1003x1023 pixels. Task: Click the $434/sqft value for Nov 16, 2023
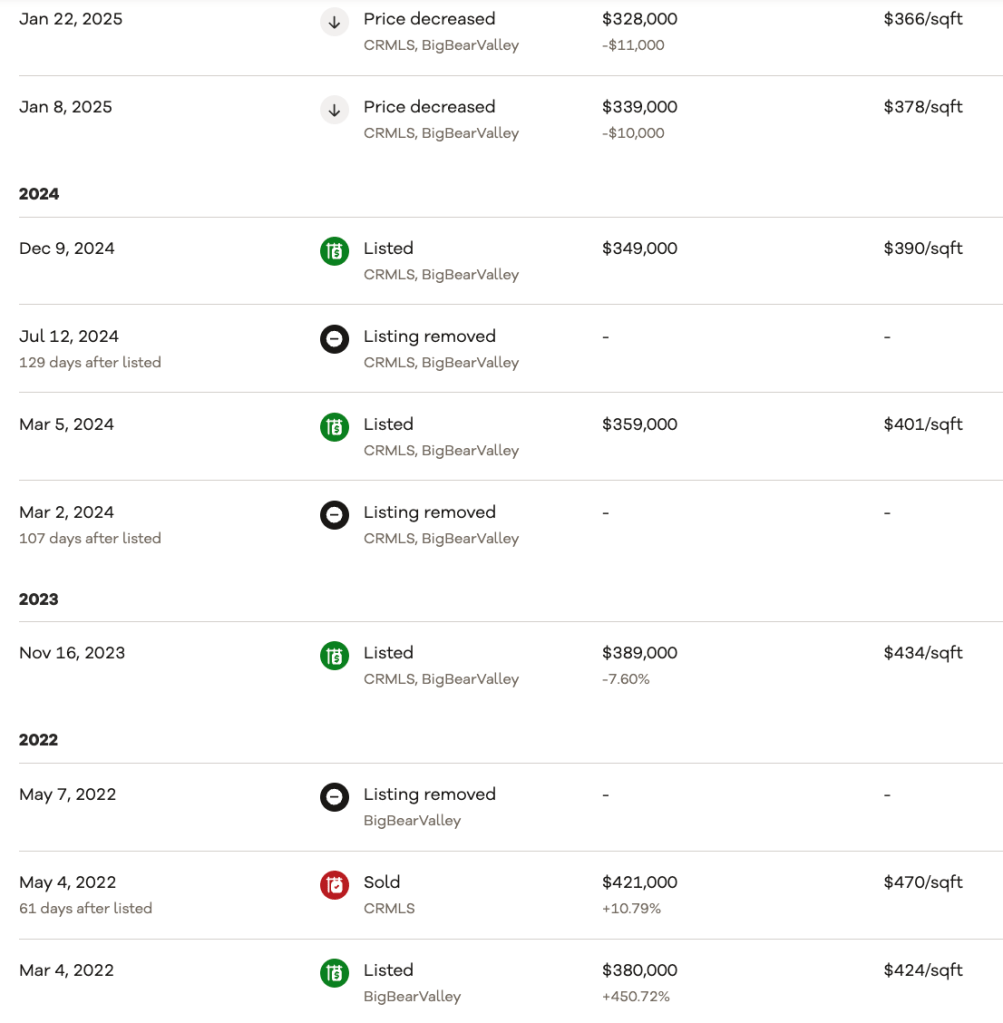tap(922, 653)
